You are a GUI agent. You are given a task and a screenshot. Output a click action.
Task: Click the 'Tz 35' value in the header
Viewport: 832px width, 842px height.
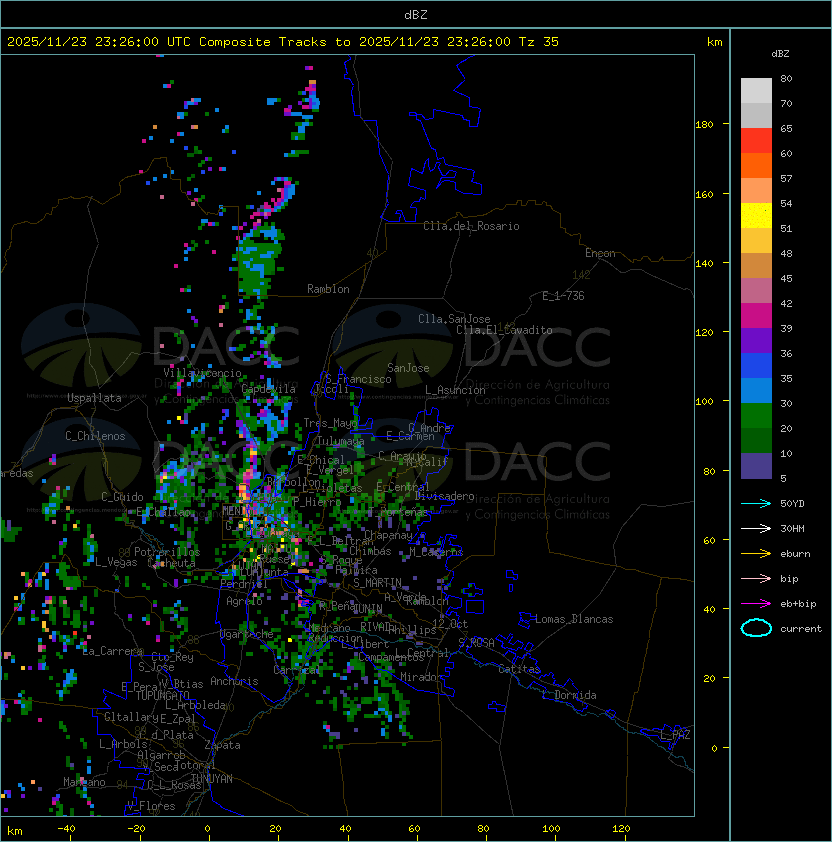click(x=539, y=42)
